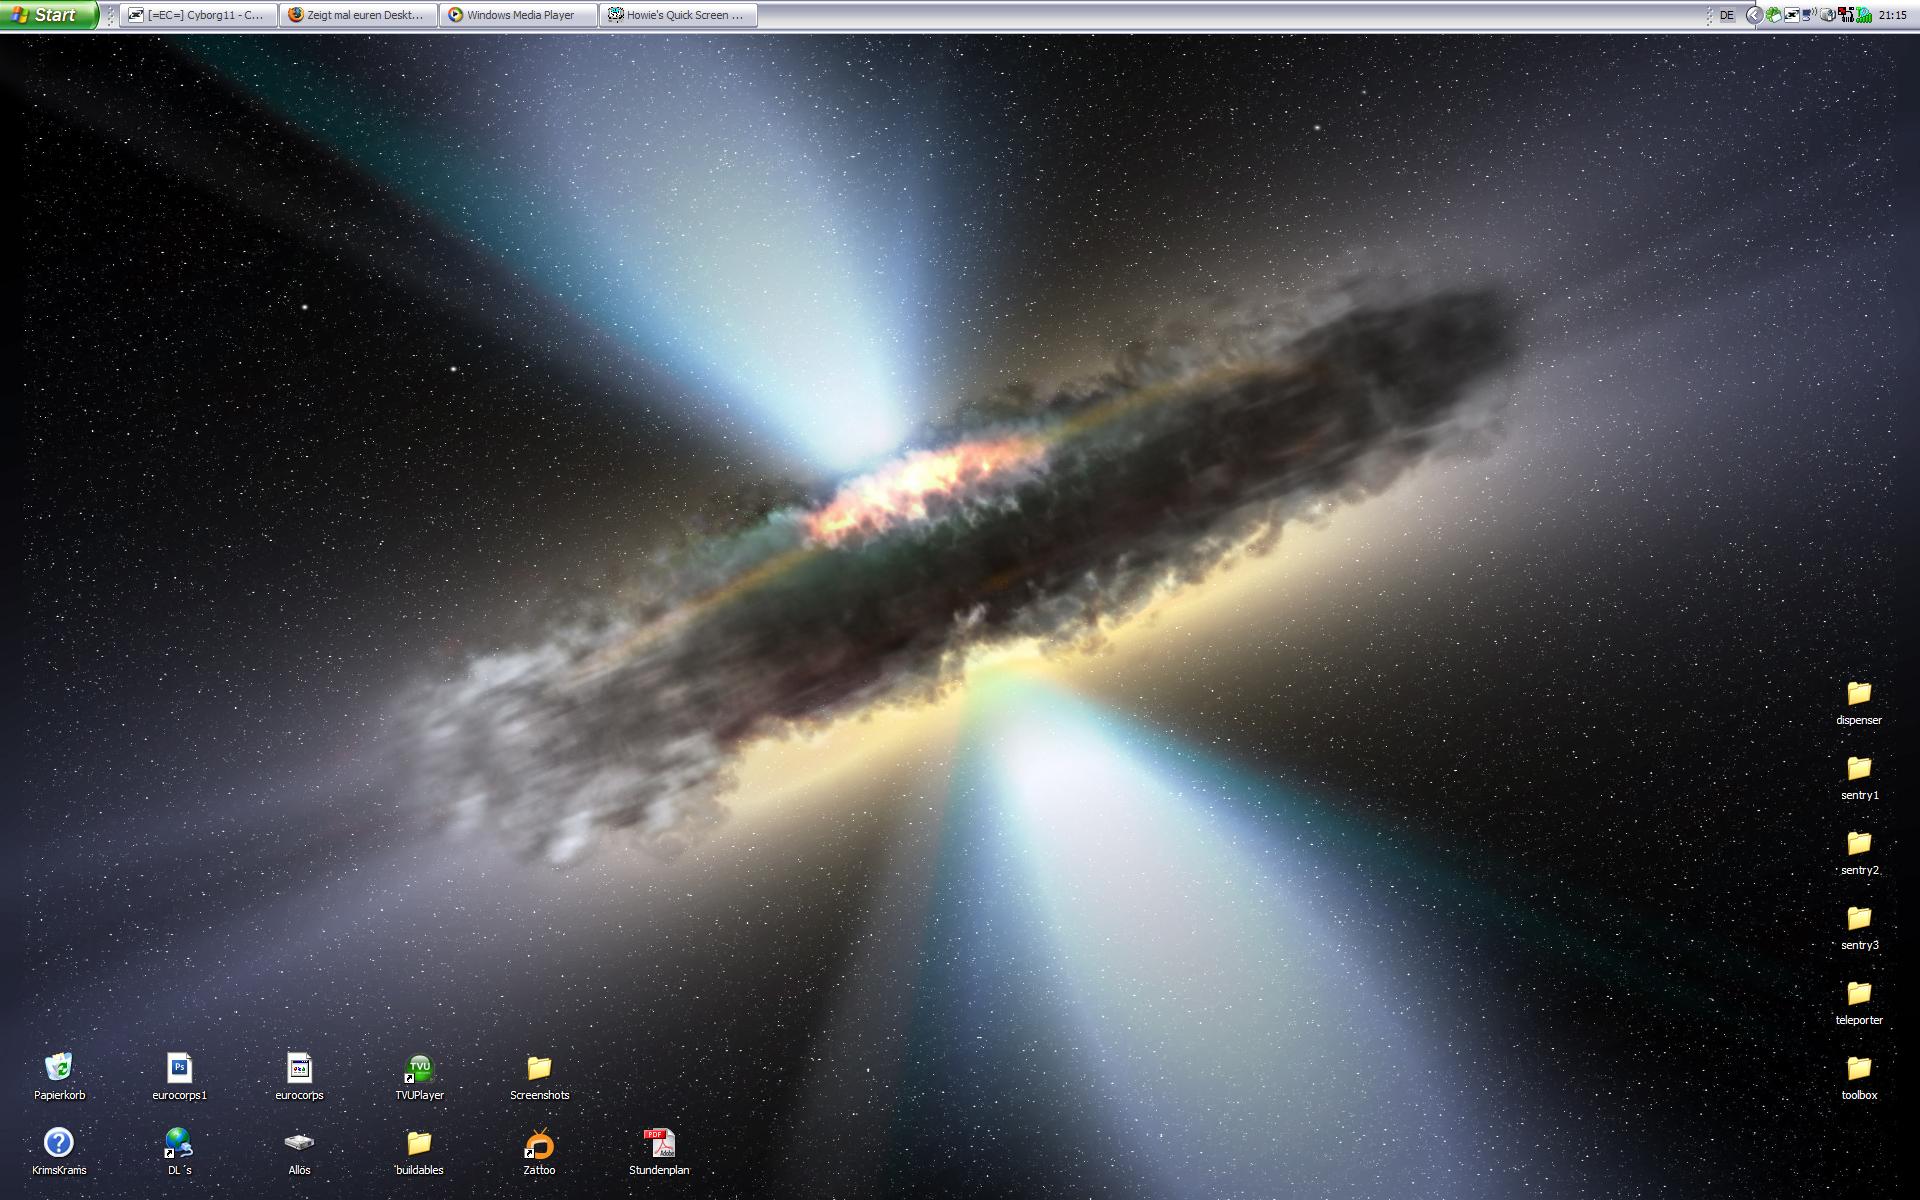Click the white tray icon with black X shape
This screenshot has height=1200, width=1920.
coord(1792,15)
